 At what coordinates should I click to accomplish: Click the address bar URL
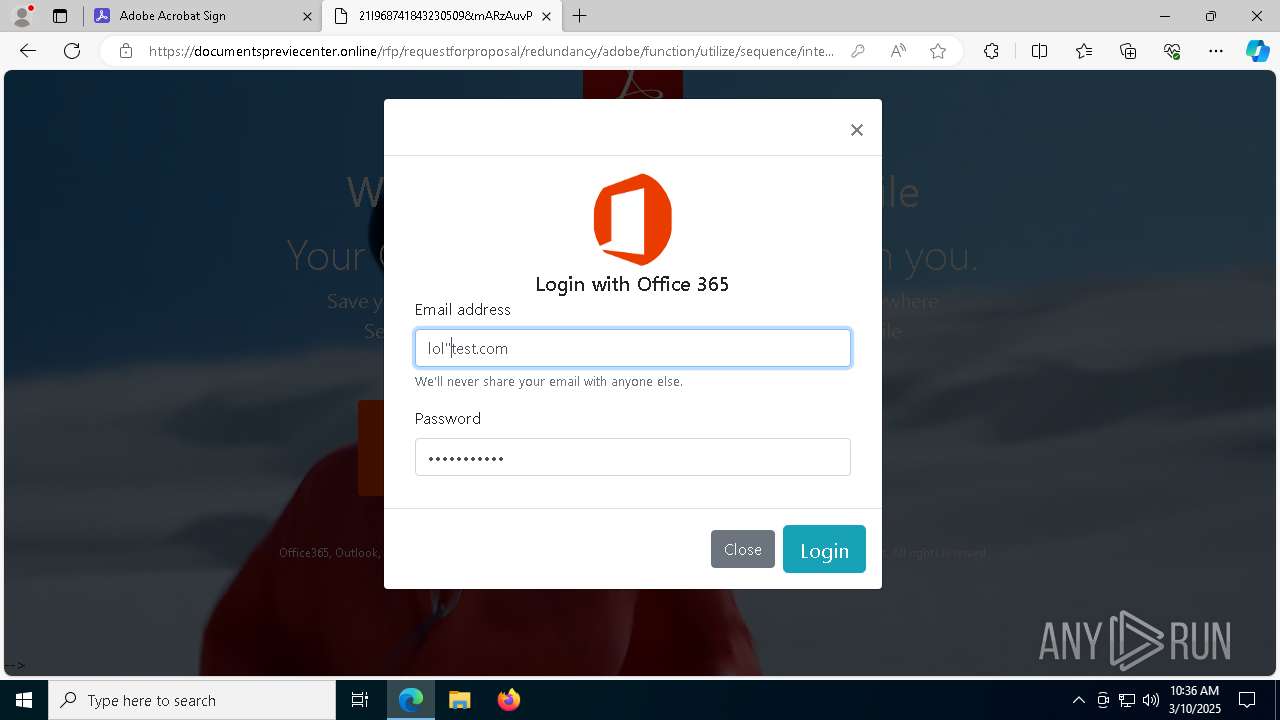491,51
